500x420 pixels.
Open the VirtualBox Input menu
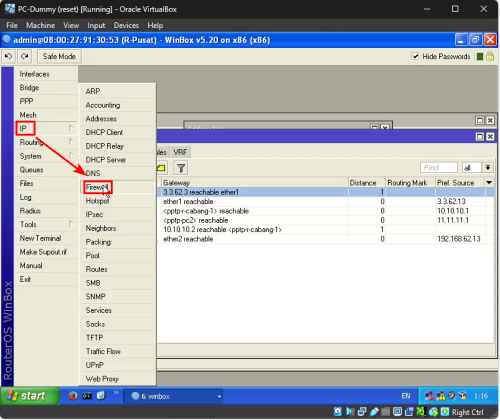pyautogui.click(x=96, y=25)
